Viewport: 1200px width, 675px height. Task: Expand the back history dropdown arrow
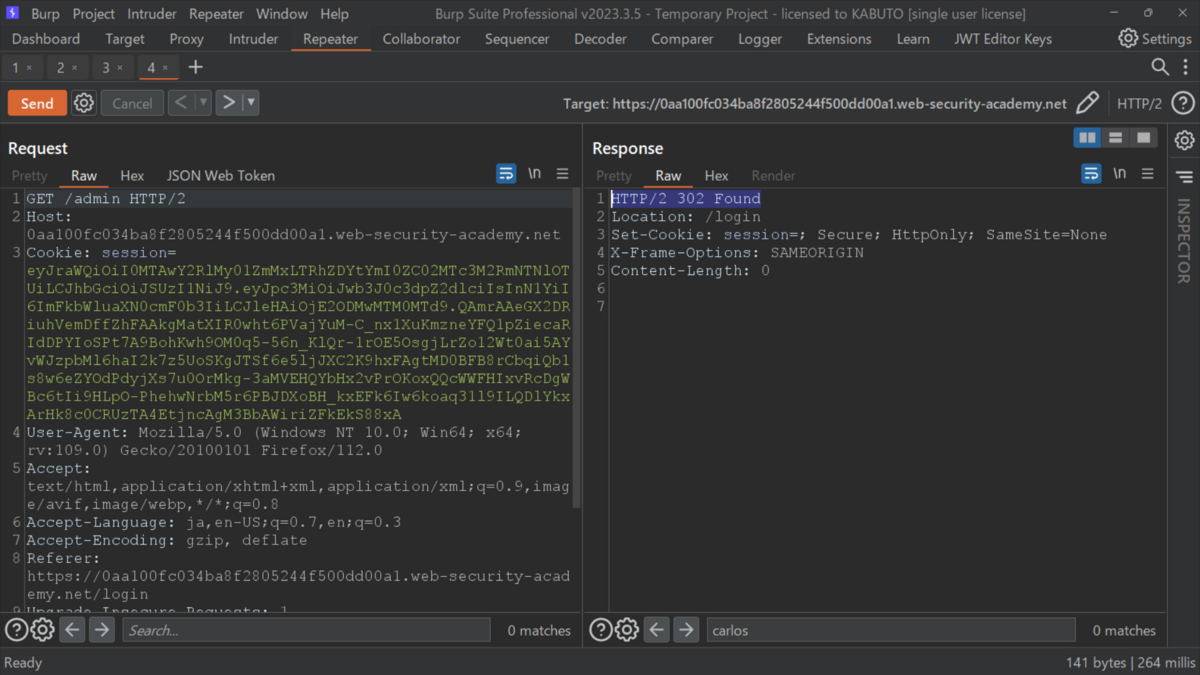[x=203, y=103]
